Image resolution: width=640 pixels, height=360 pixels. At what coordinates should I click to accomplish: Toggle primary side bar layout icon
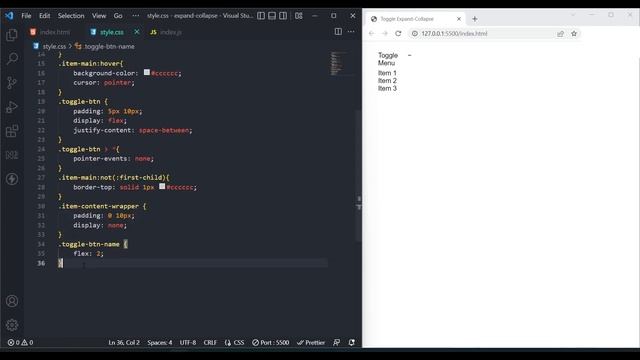tap(261, 16)
